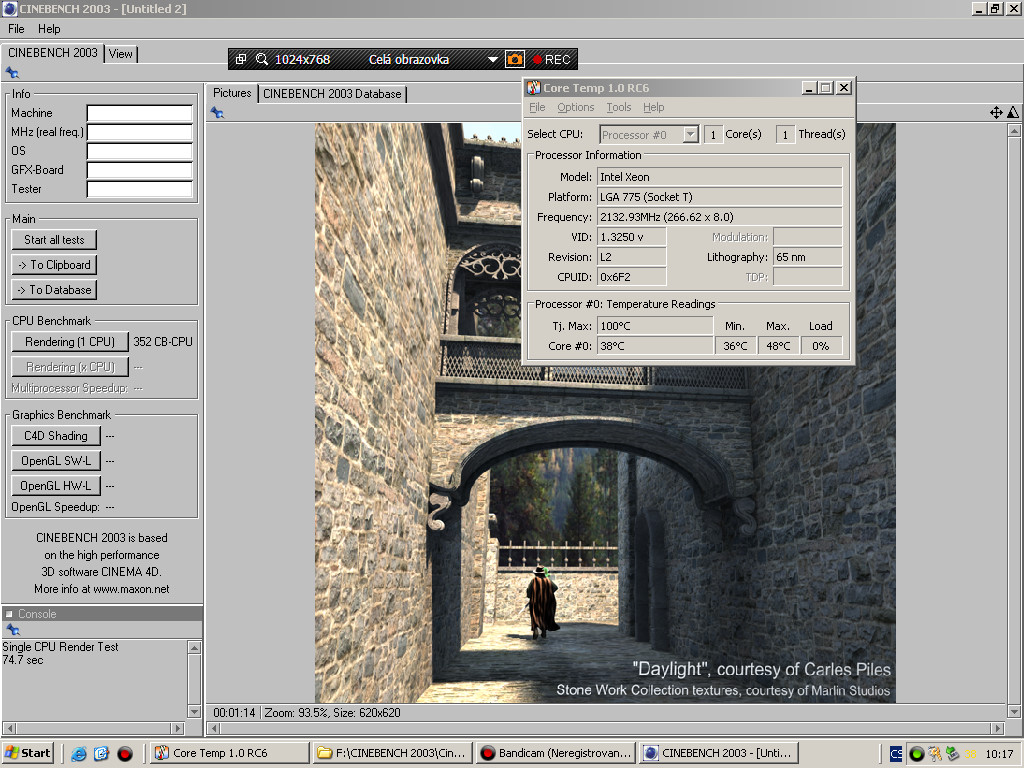Viewport: 1024px width, 768px height.
Task: Click the picture view horizontal scrollbar right arrow
Action: click(996, 728)
